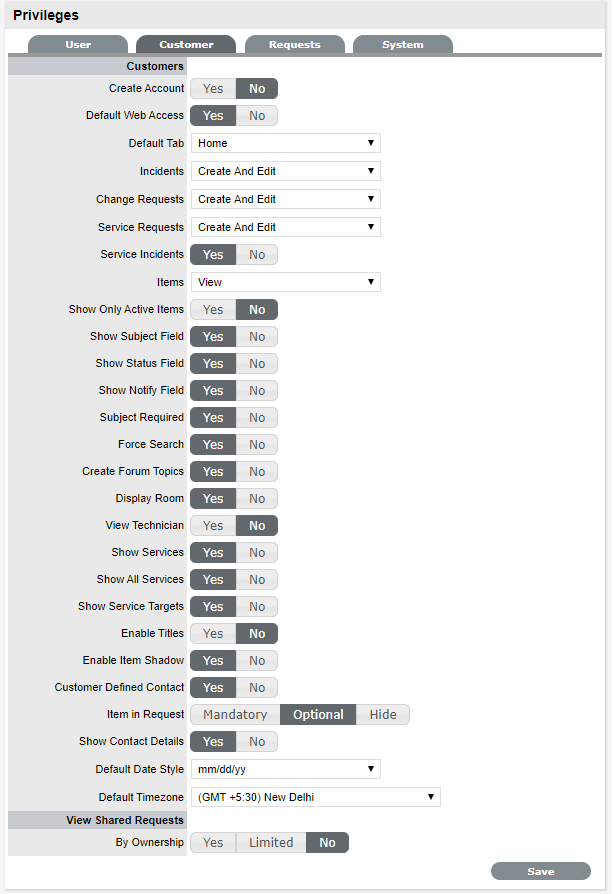Set Force Search to No
Viewport: 614px width, 894px height.
click(x=257, y=445)
